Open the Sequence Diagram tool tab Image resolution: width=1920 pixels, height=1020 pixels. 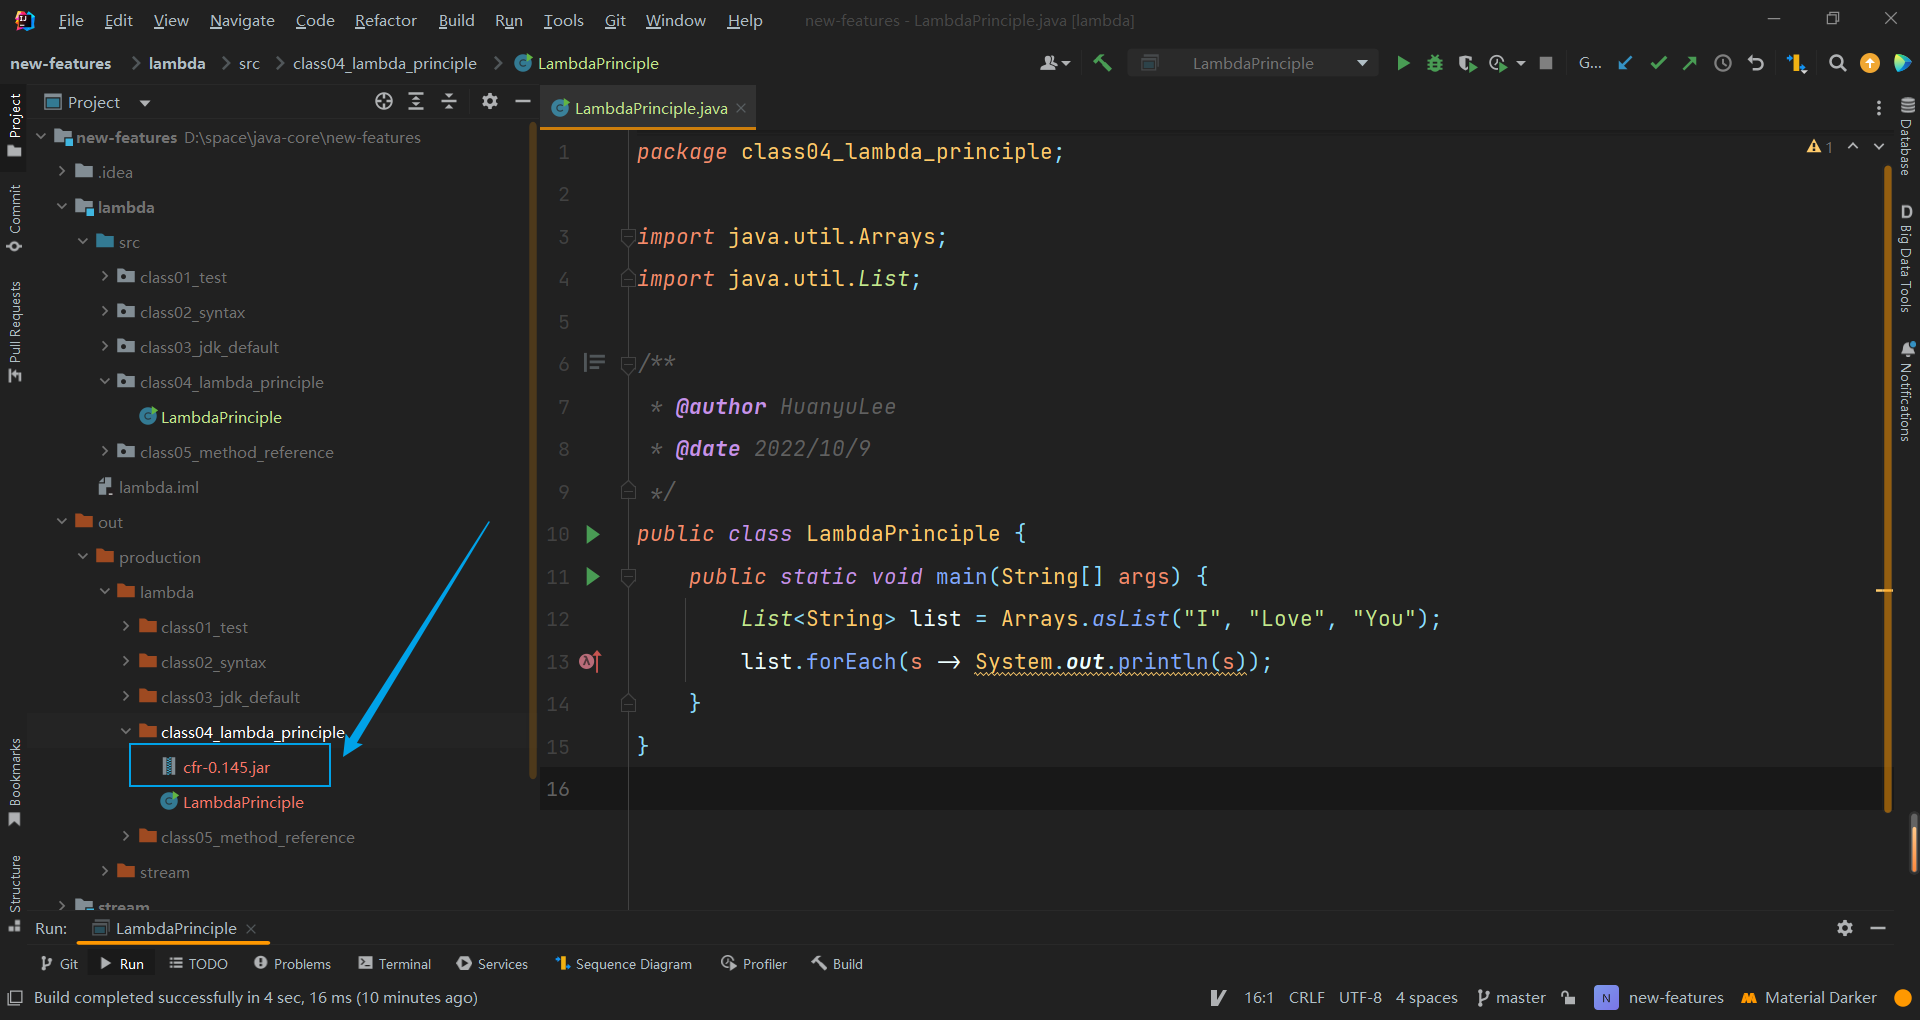623,964
